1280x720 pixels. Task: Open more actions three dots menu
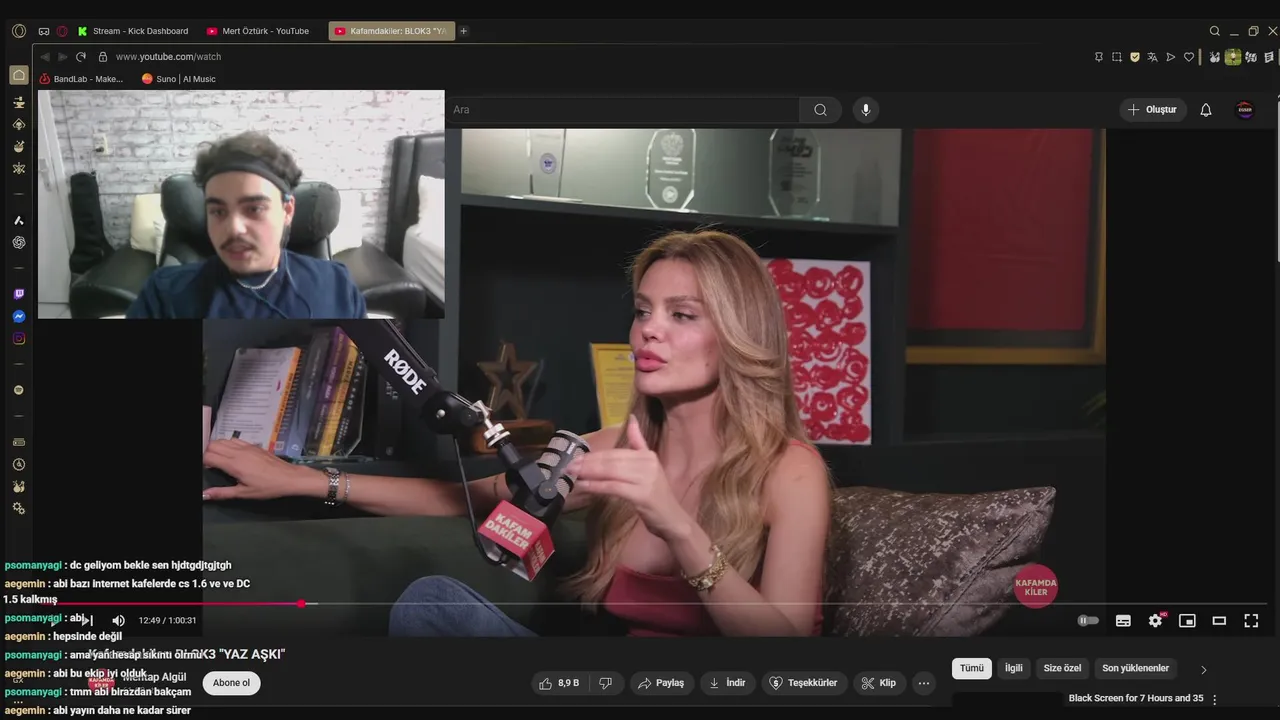coord(924,683)
